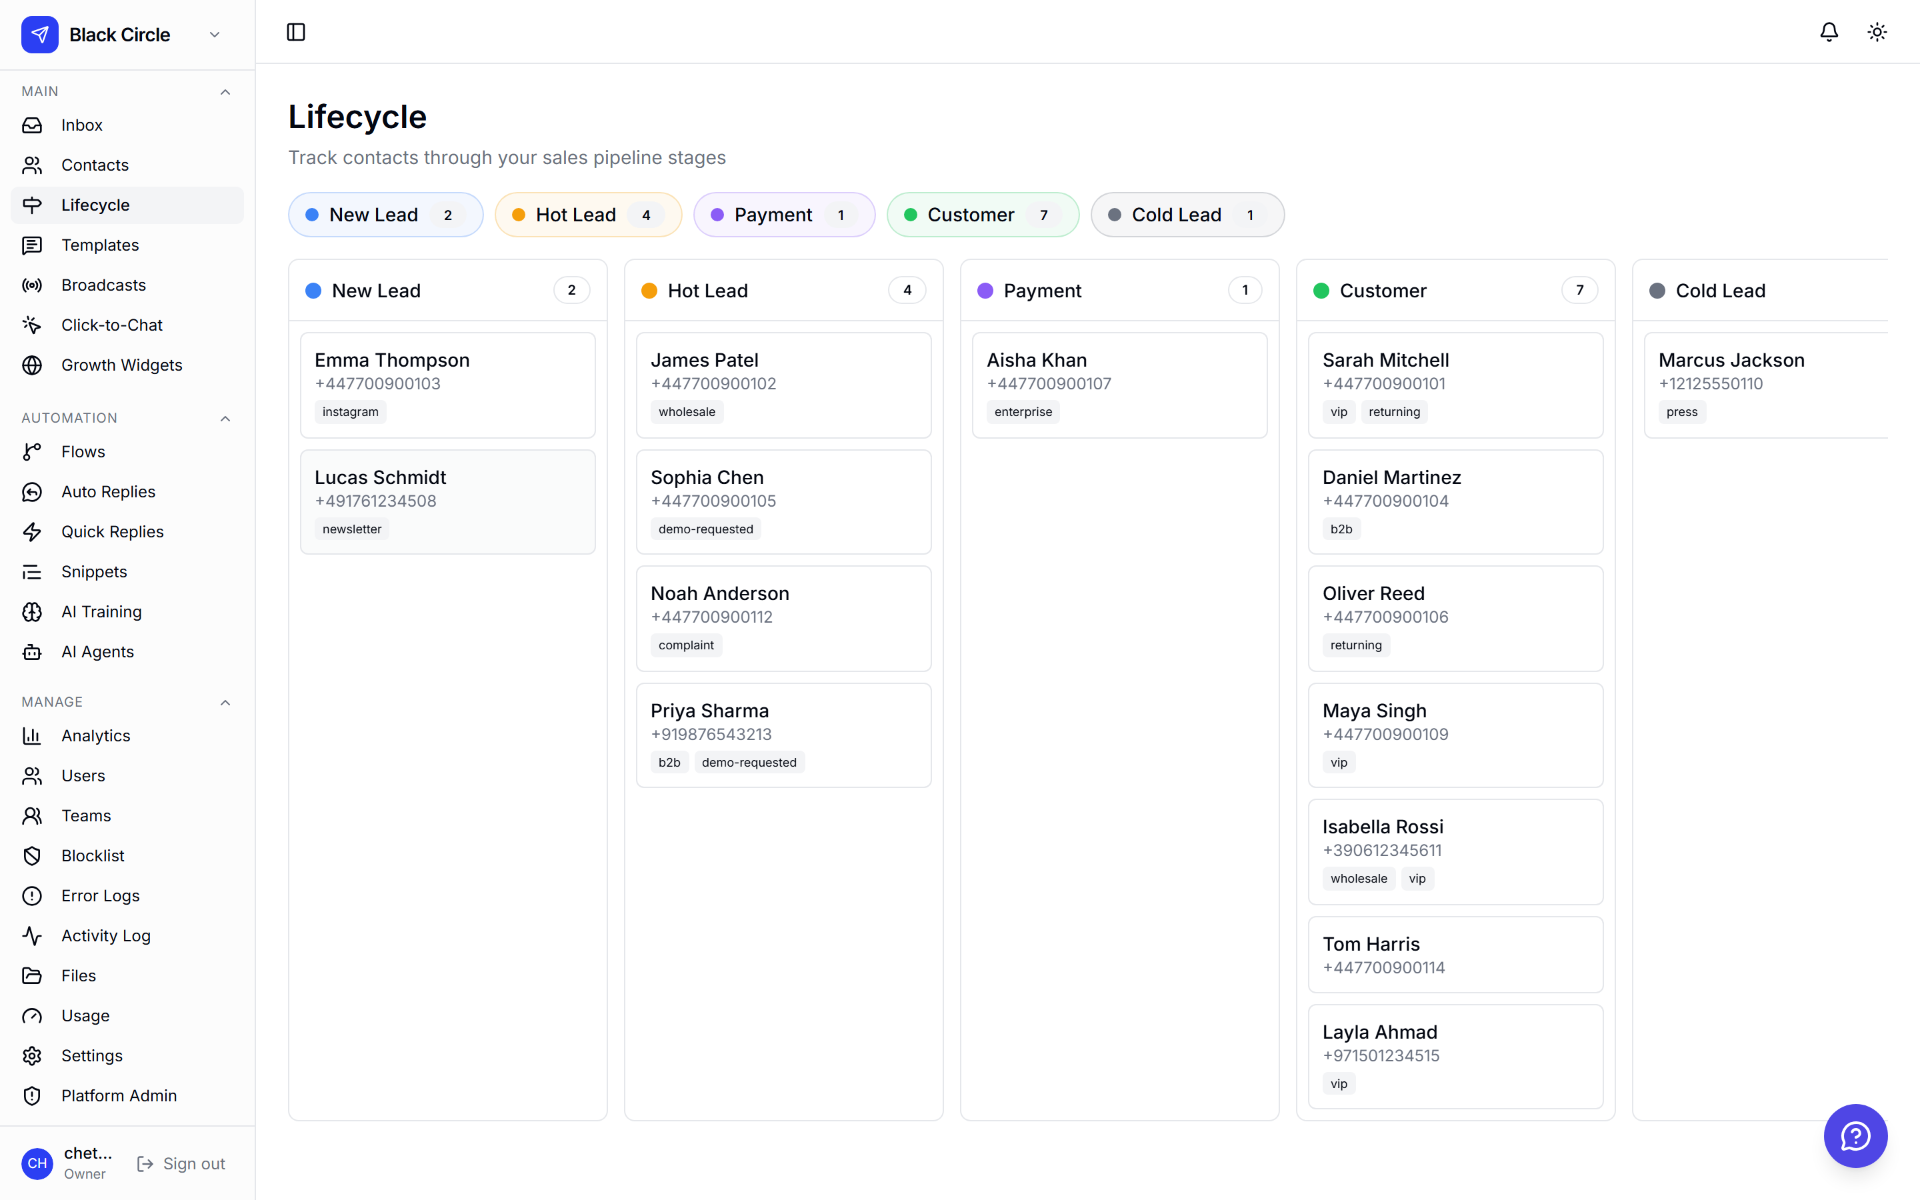Open Aisha Khan contact card
The image size is (1920, 1200).
(x=1119, y=385)
